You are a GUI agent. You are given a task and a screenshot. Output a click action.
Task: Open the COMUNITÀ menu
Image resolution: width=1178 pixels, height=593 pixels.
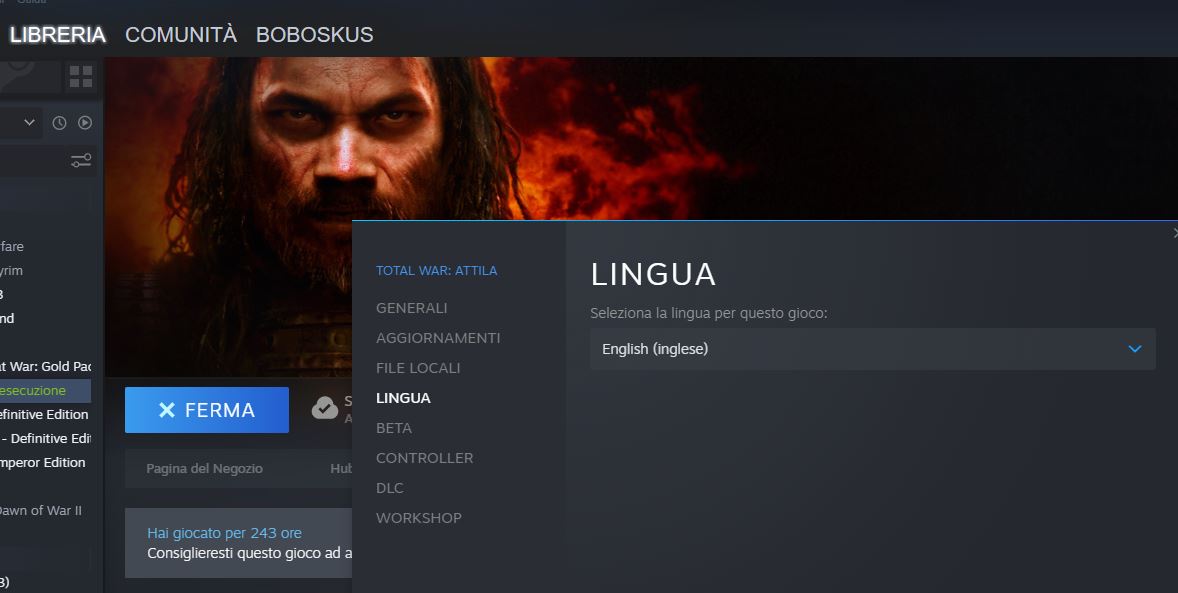tap(181, 35)
